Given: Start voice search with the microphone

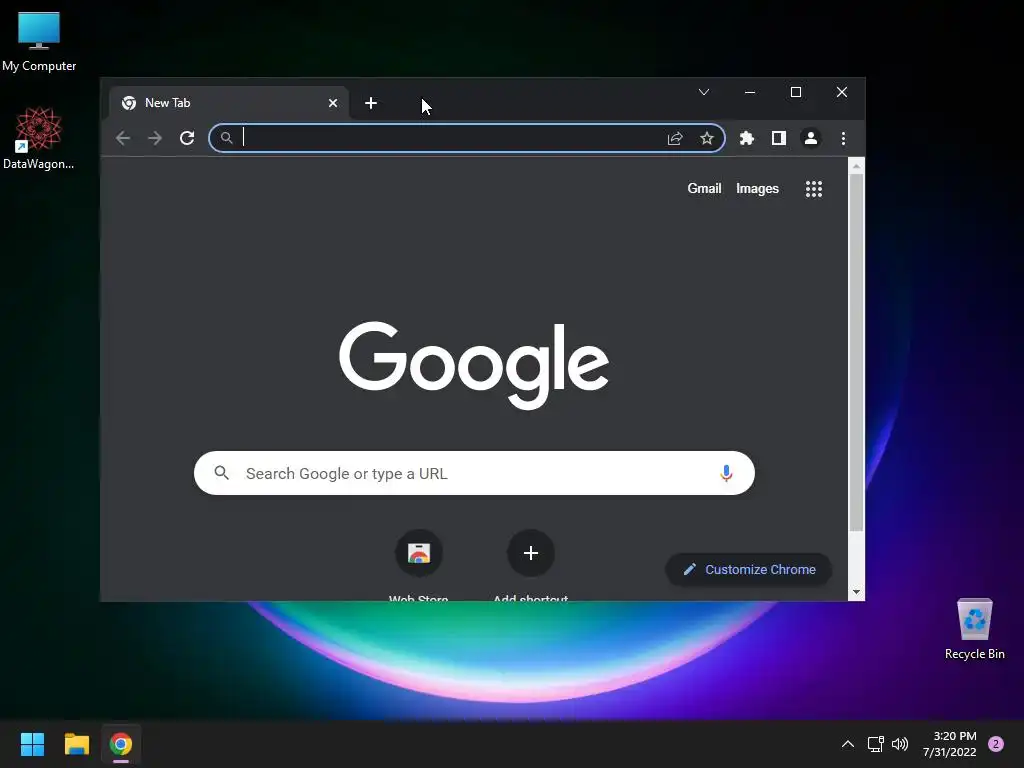Looking at the screenshot, I should 726,473.
